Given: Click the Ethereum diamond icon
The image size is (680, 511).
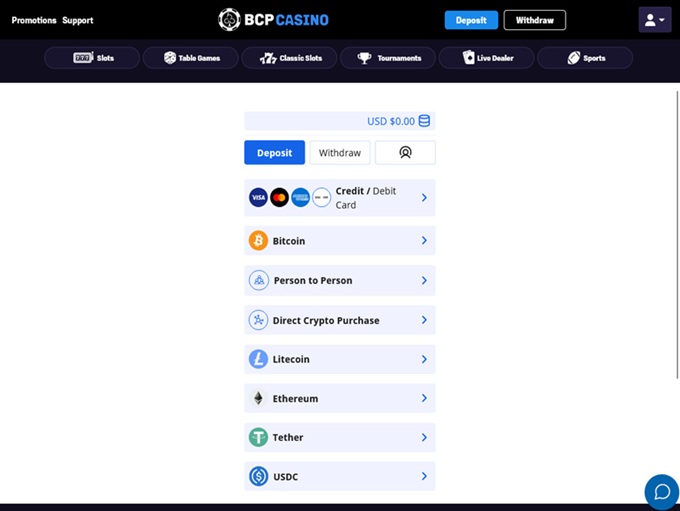Looking at the screenshot, I should [x=258, y=398].
